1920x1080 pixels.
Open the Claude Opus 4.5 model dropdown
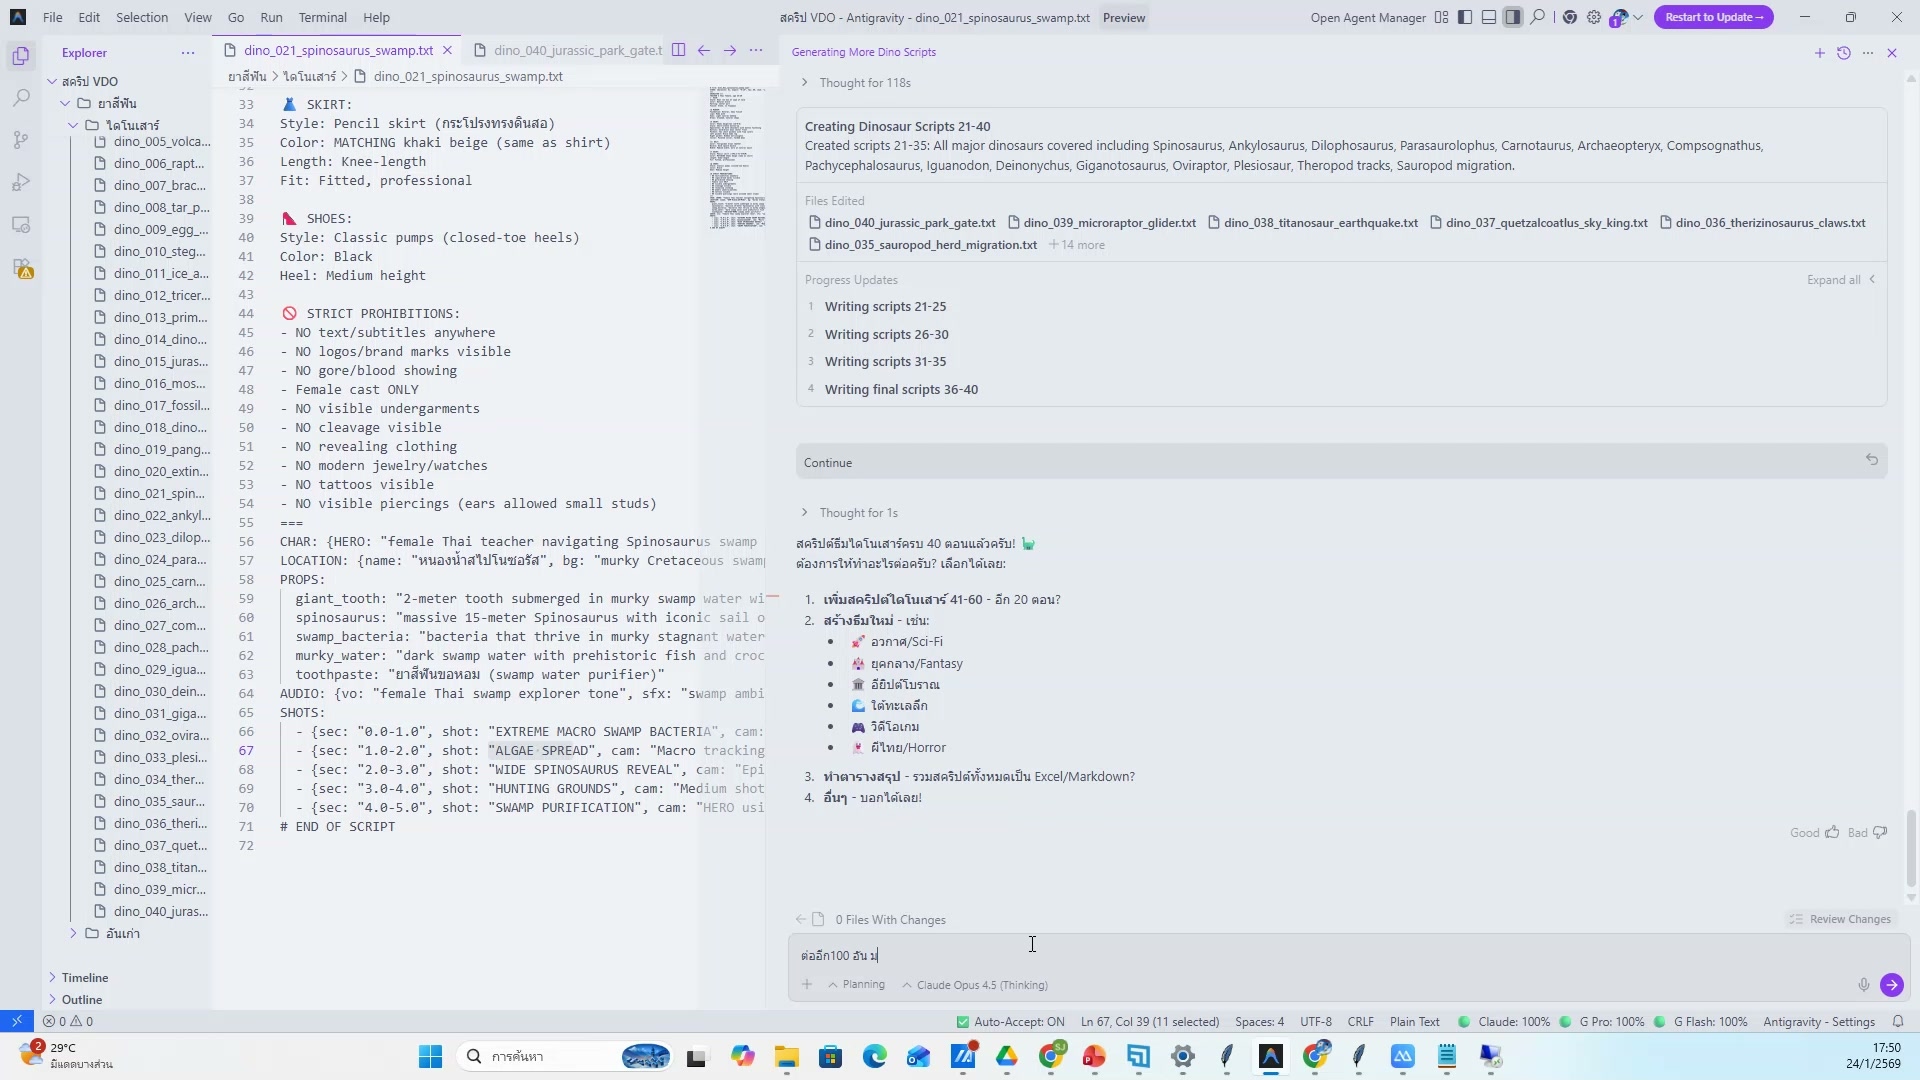point(975,985)
